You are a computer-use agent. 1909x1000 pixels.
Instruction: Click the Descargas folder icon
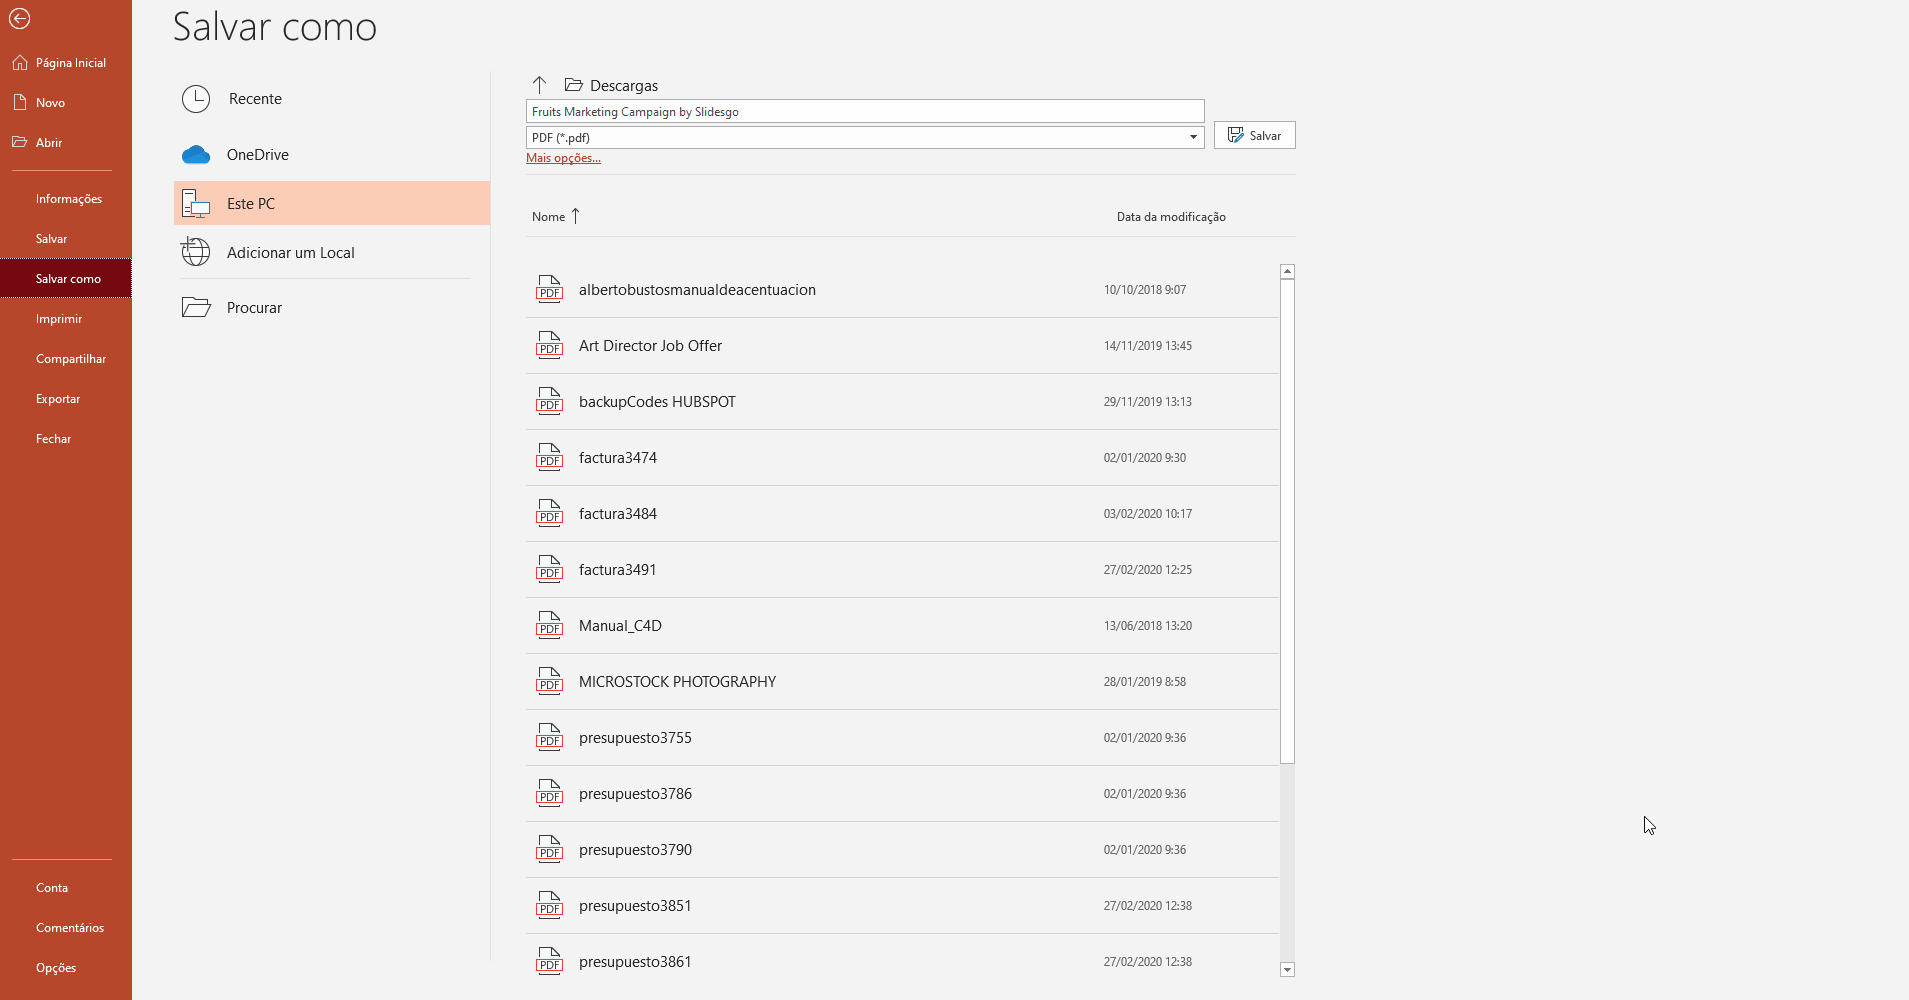pyautogui.click(x=574, y=85)
